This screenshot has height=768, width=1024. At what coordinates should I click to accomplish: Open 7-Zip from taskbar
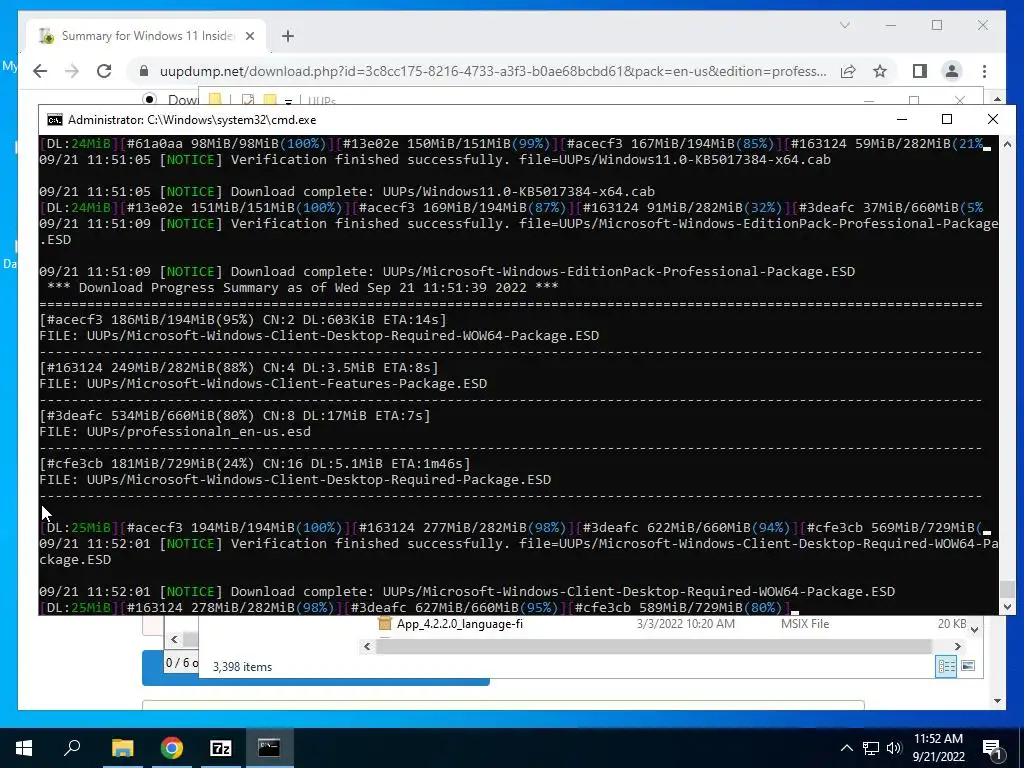click(x=221, y=748)
